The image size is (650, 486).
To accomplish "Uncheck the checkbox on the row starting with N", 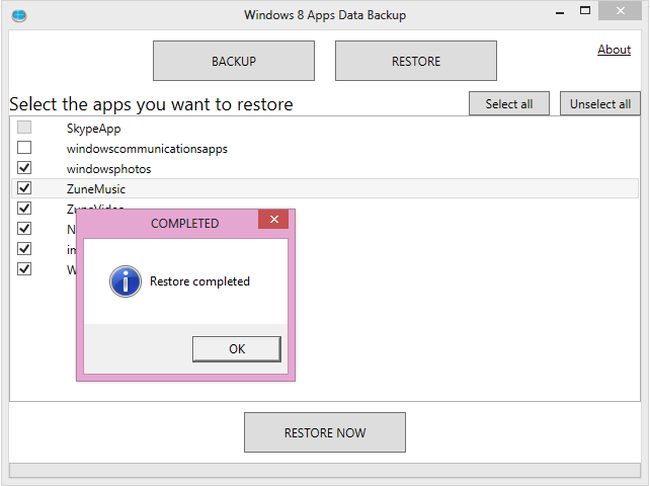I will [24, 228].
